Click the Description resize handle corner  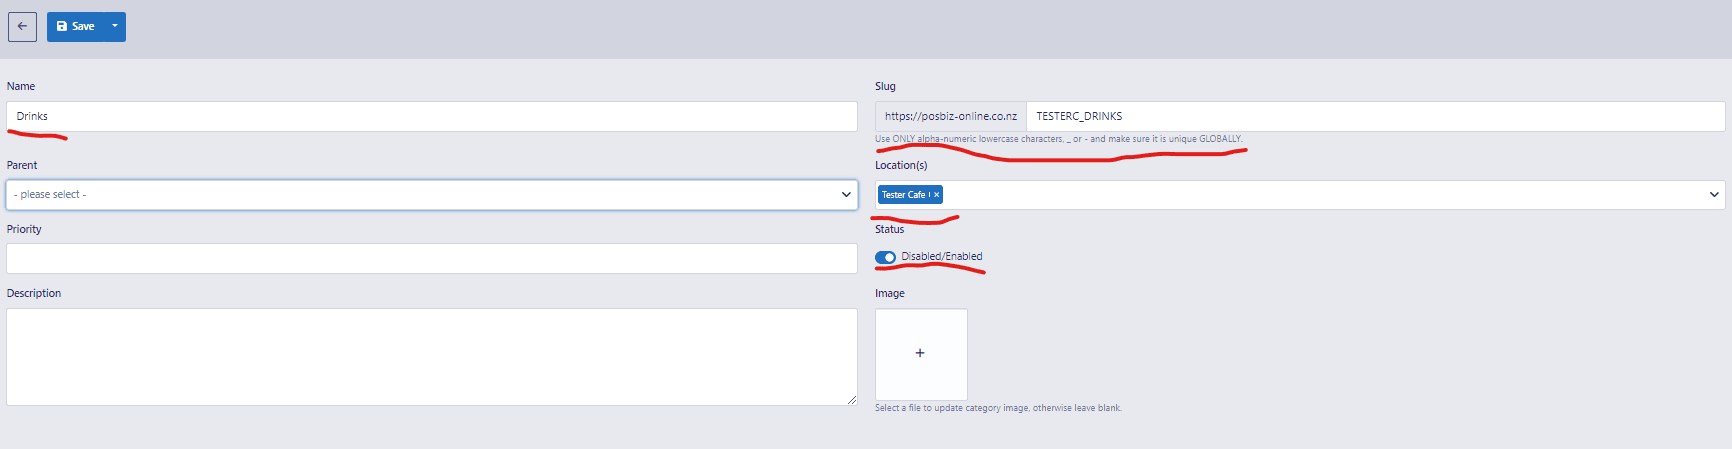(x=852, y=400)
